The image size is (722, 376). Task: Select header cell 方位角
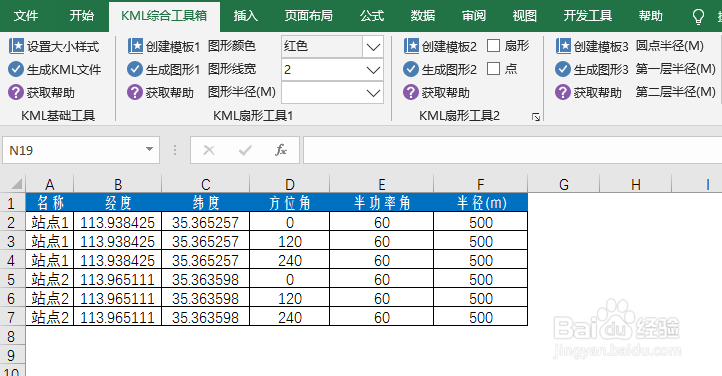[290, 202]
